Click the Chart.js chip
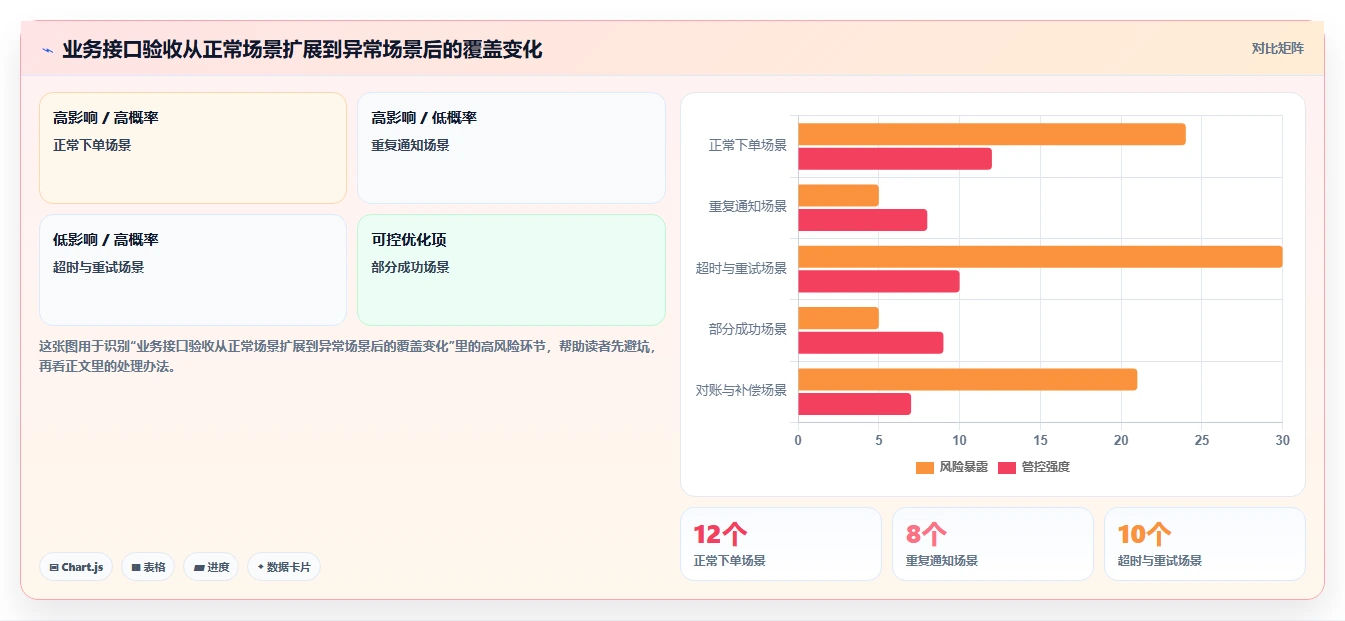The image size is (1345, 621). point(76,567)
